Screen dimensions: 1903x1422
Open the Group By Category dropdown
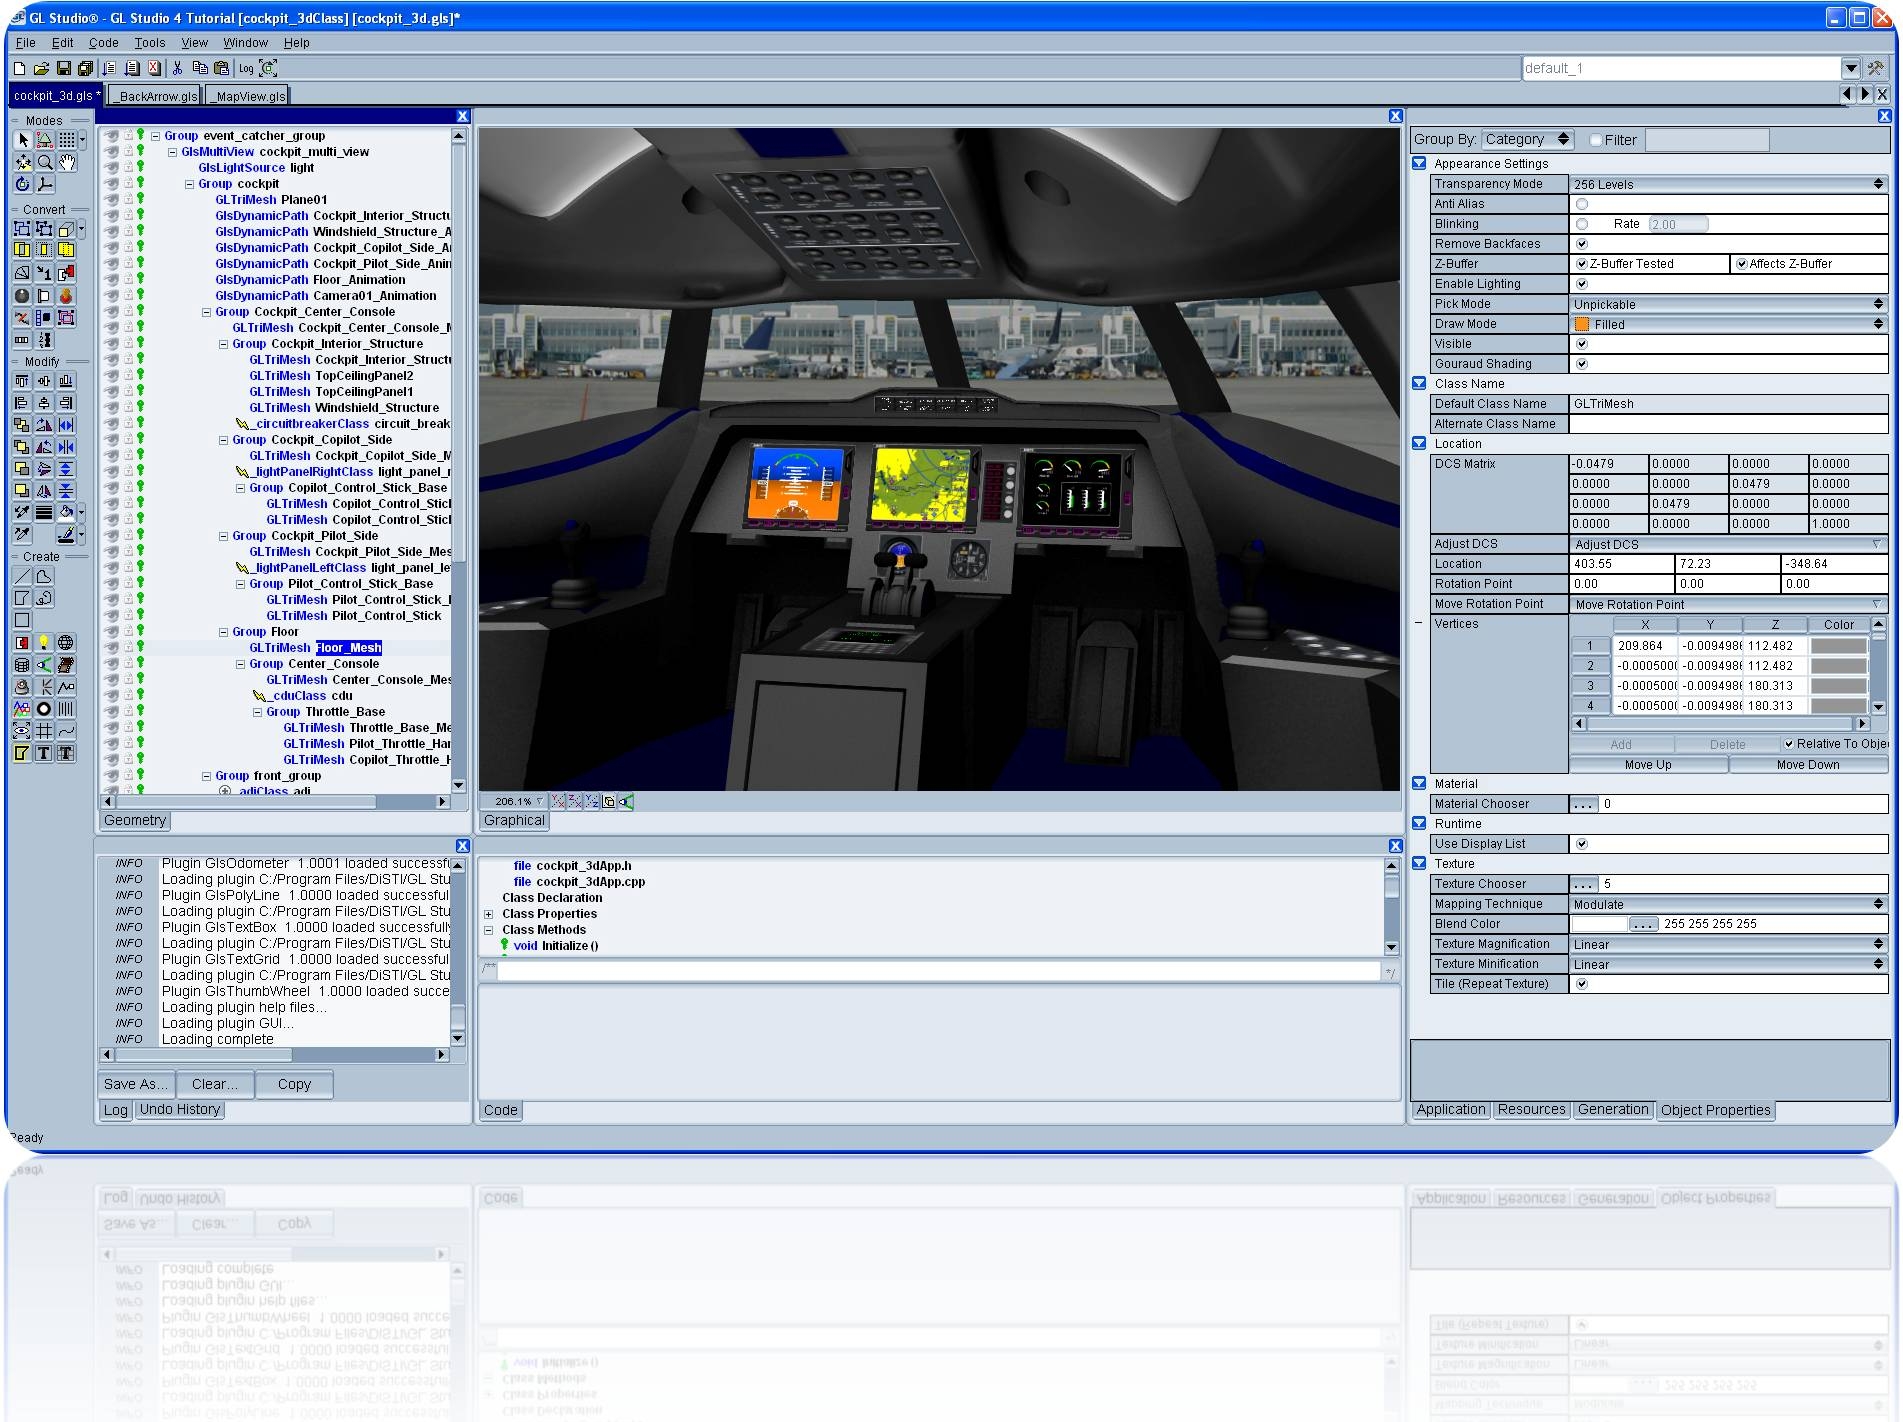coord(1527,140)
